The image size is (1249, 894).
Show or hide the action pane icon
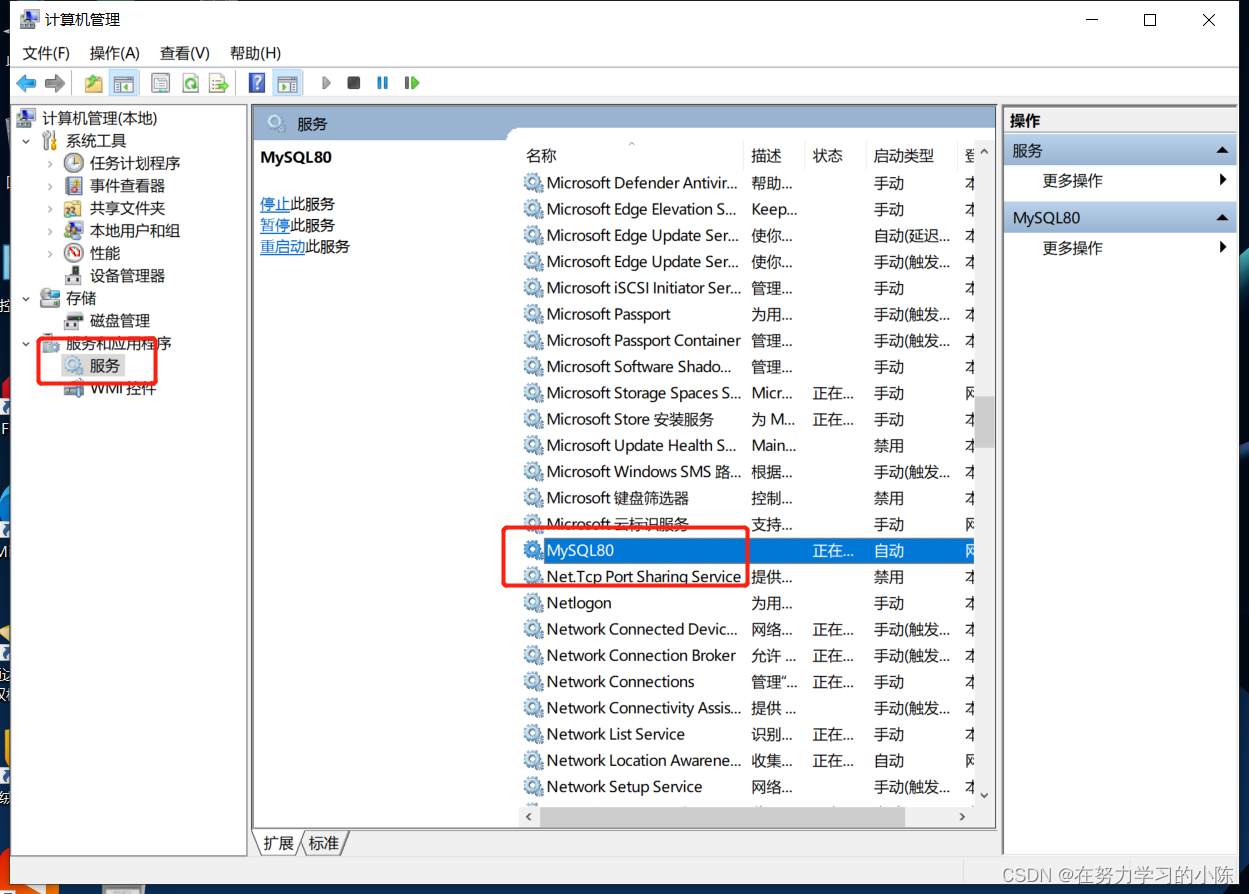(x=287, y=83)
